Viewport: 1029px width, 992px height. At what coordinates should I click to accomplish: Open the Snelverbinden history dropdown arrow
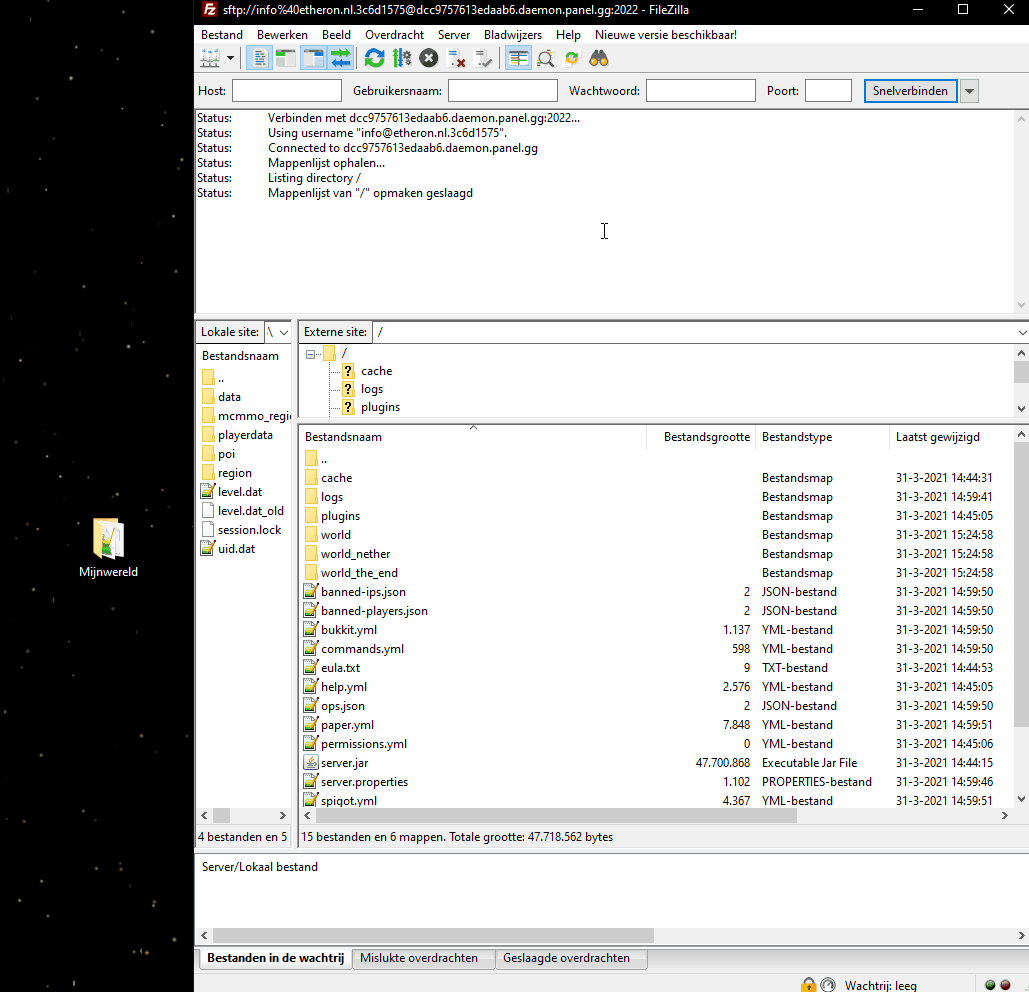click(x=968, y=91)
